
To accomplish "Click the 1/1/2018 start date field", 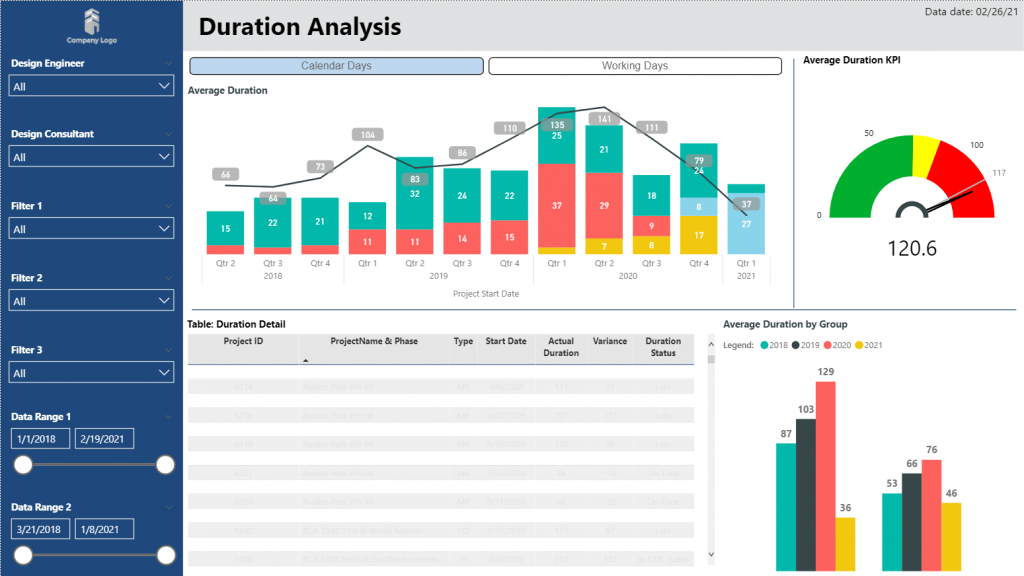I will [x=39, y=438].
